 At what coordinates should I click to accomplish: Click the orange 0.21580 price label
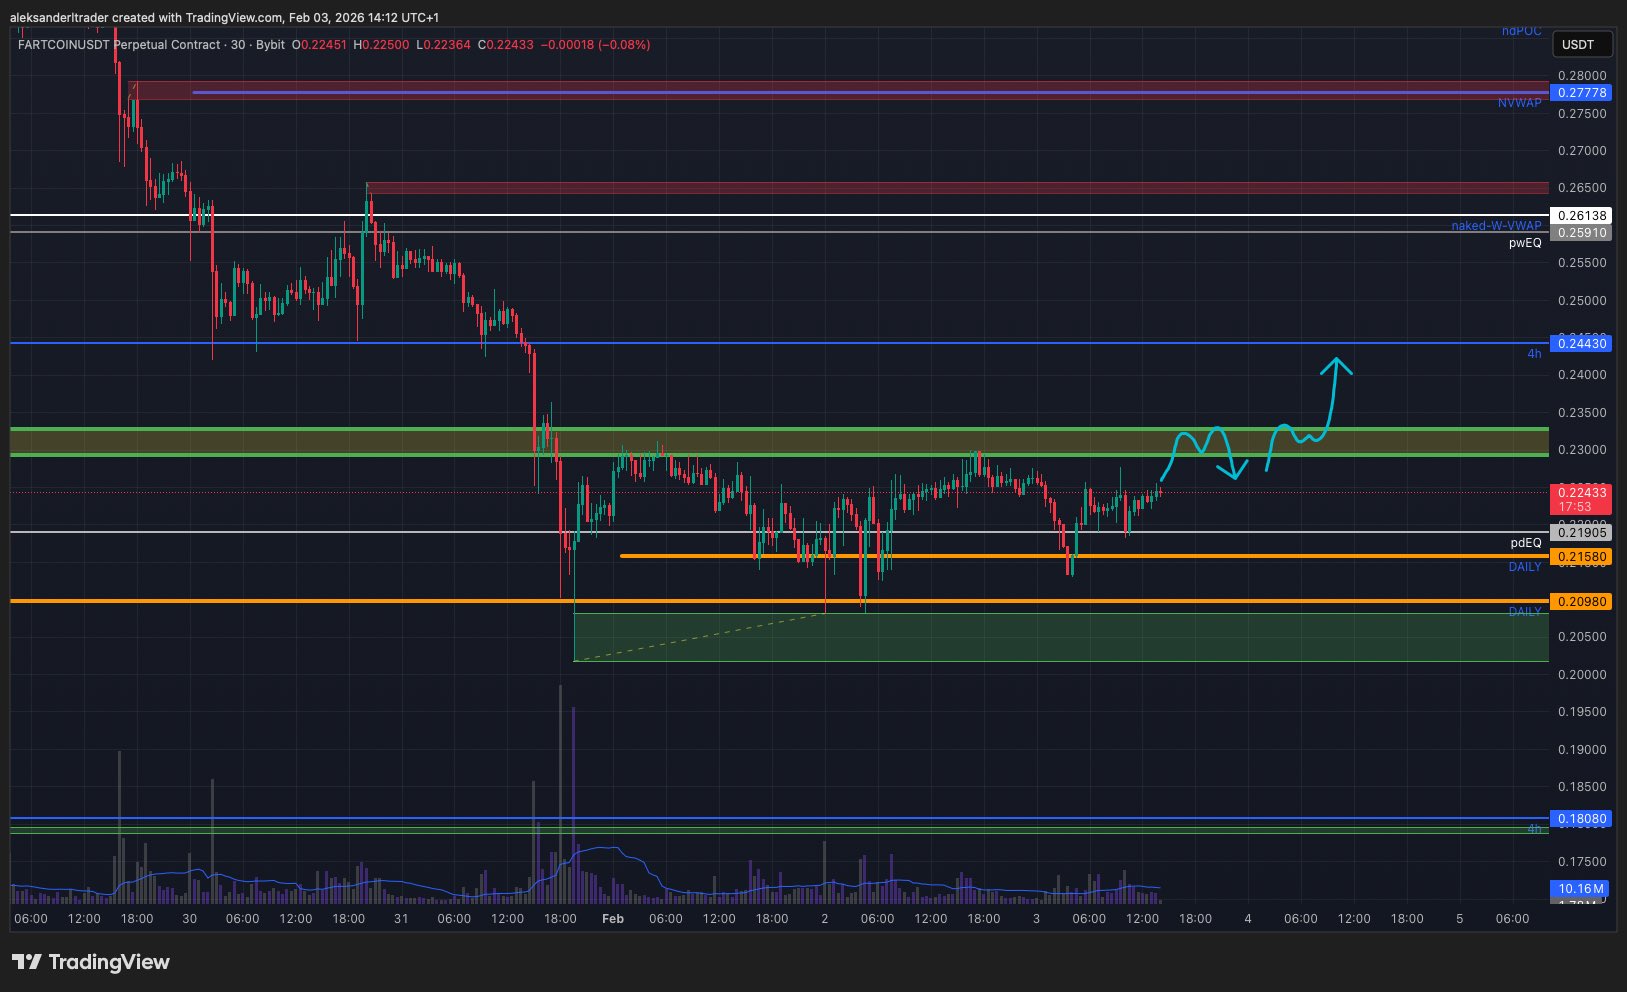[1580, 557]
